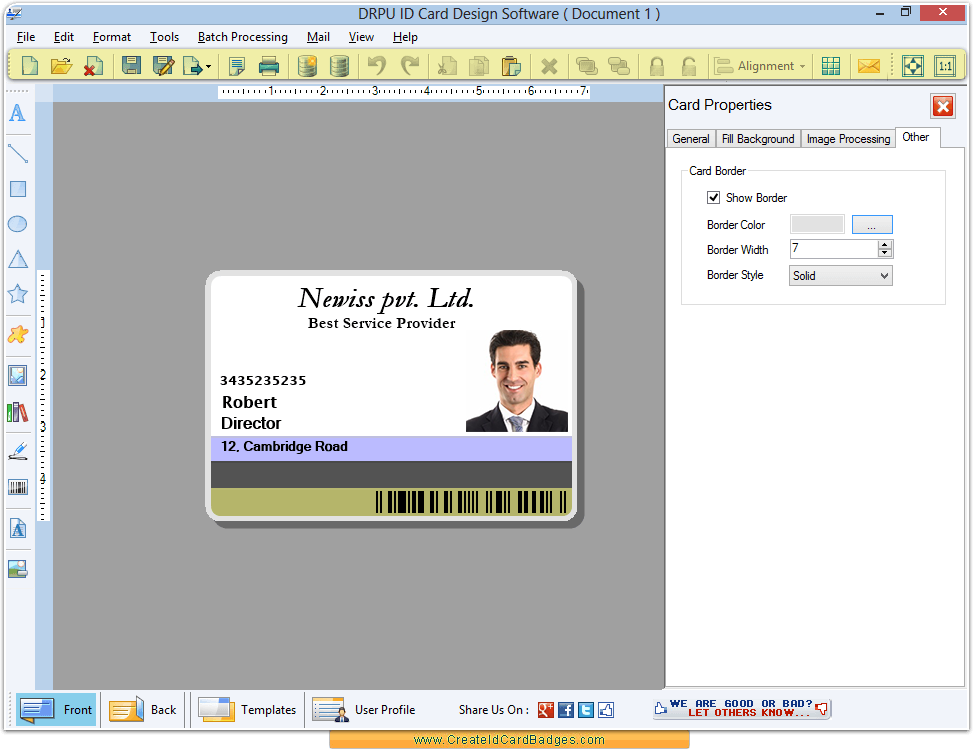Viewport: 973px width, 750px height.
Task: Open the Batch Processing menu
Action: pos(243,37)
